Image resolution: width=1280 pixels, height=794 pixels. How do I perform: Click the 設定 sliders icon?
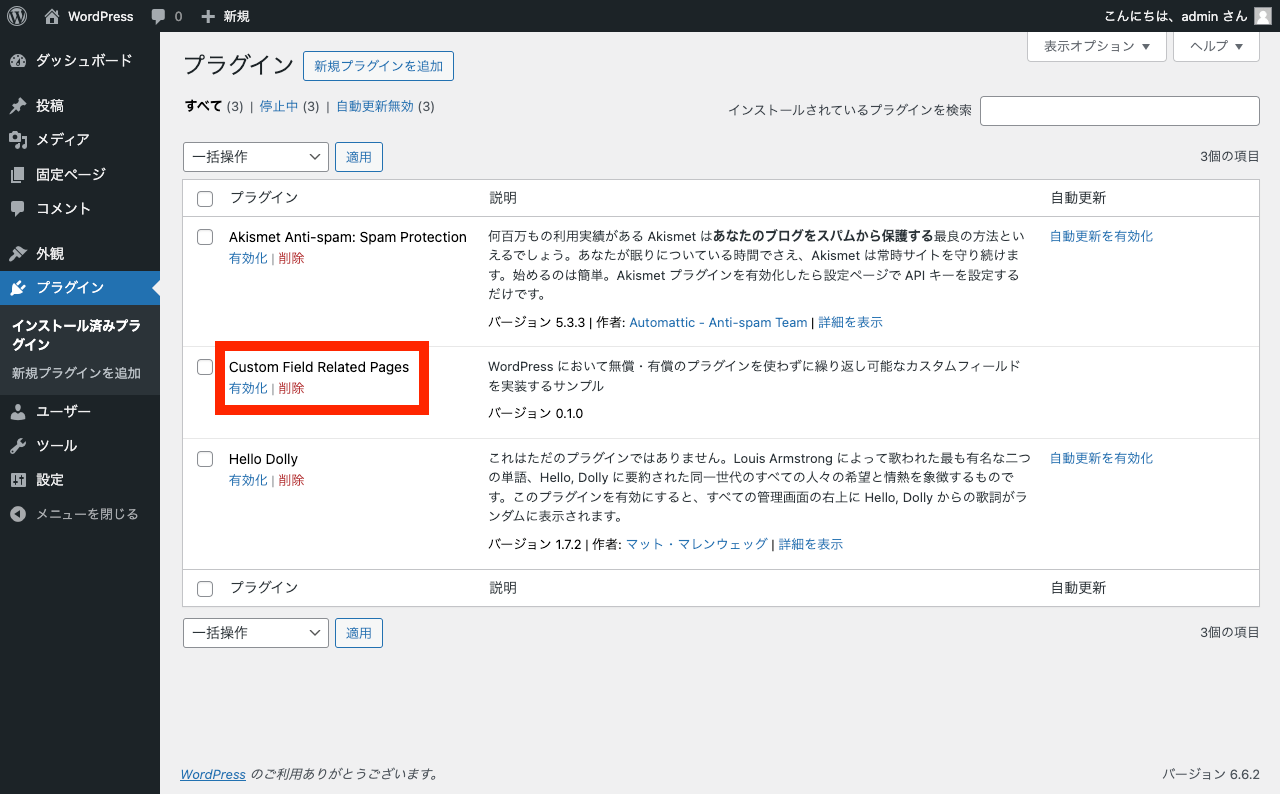click(x=18, y=480)
